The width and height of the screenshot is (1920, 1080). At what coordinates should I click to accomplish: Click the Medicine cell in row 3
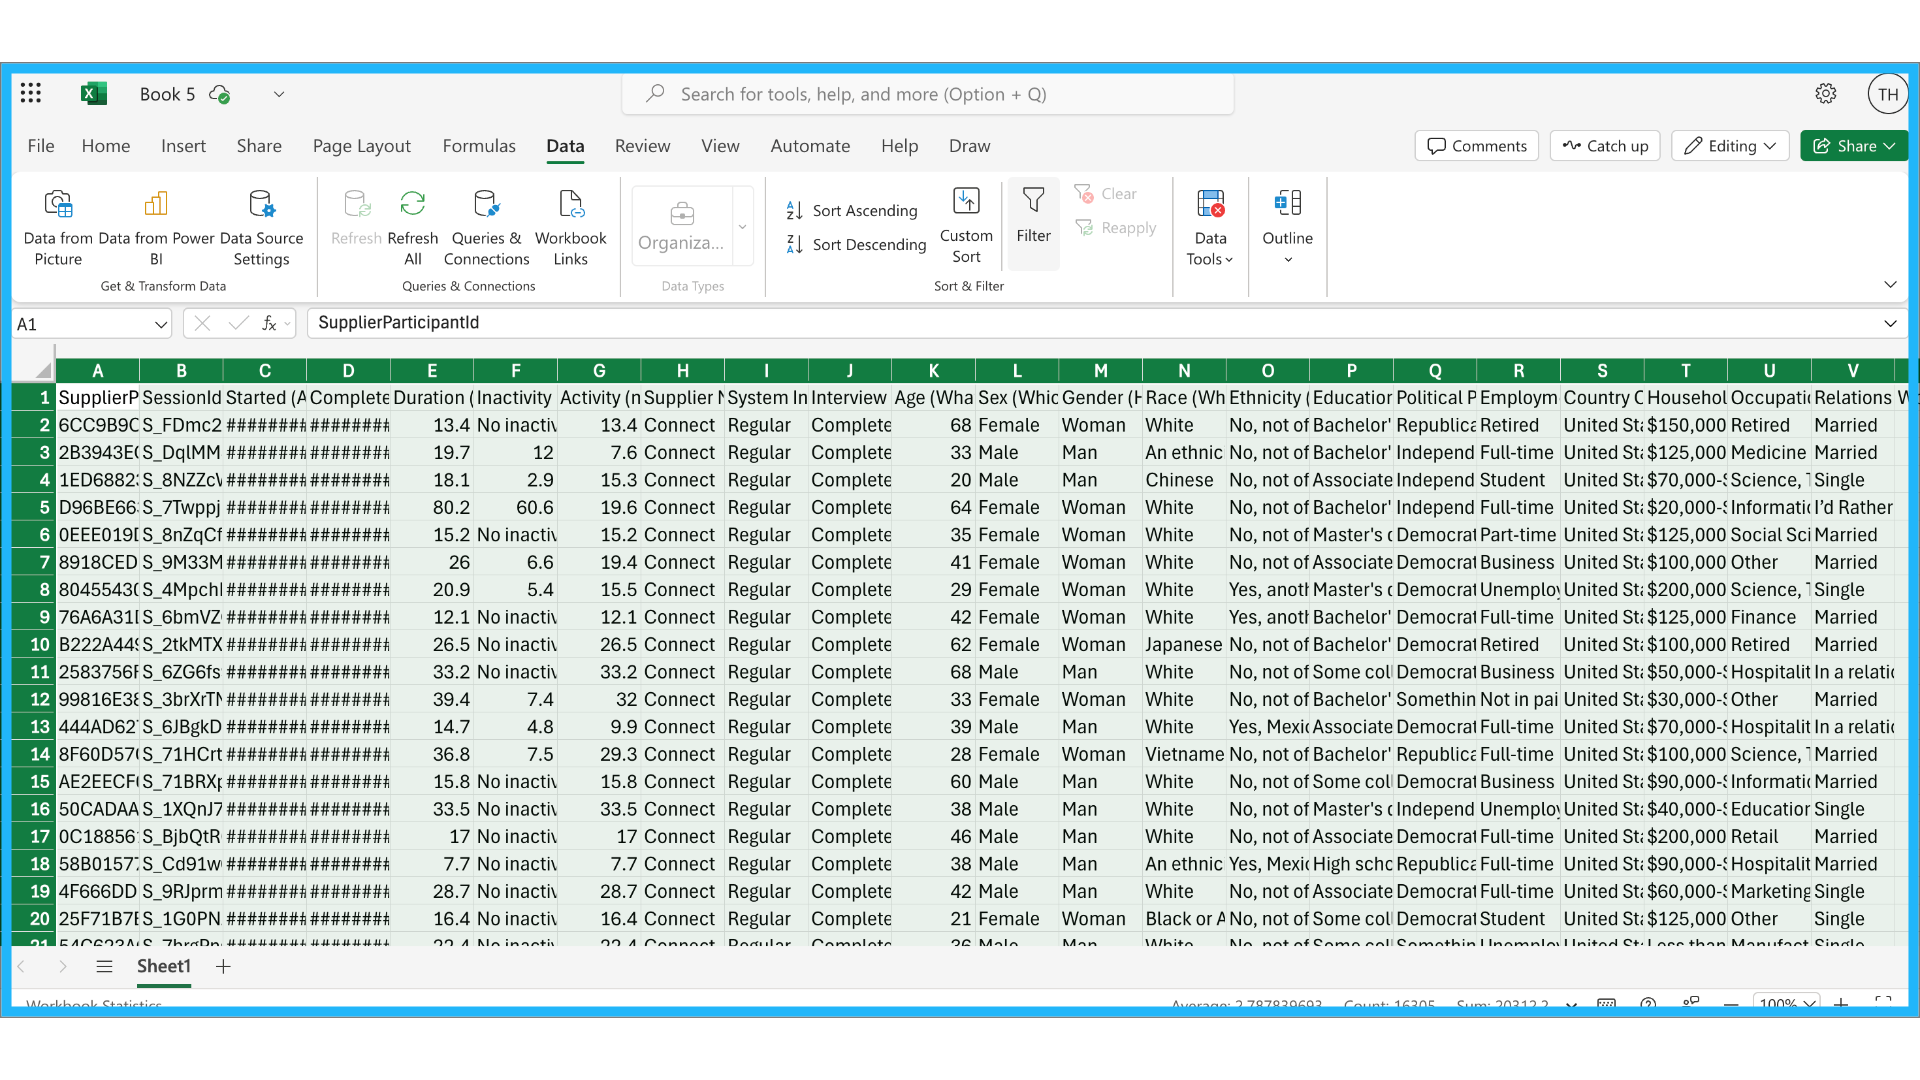1769,453
